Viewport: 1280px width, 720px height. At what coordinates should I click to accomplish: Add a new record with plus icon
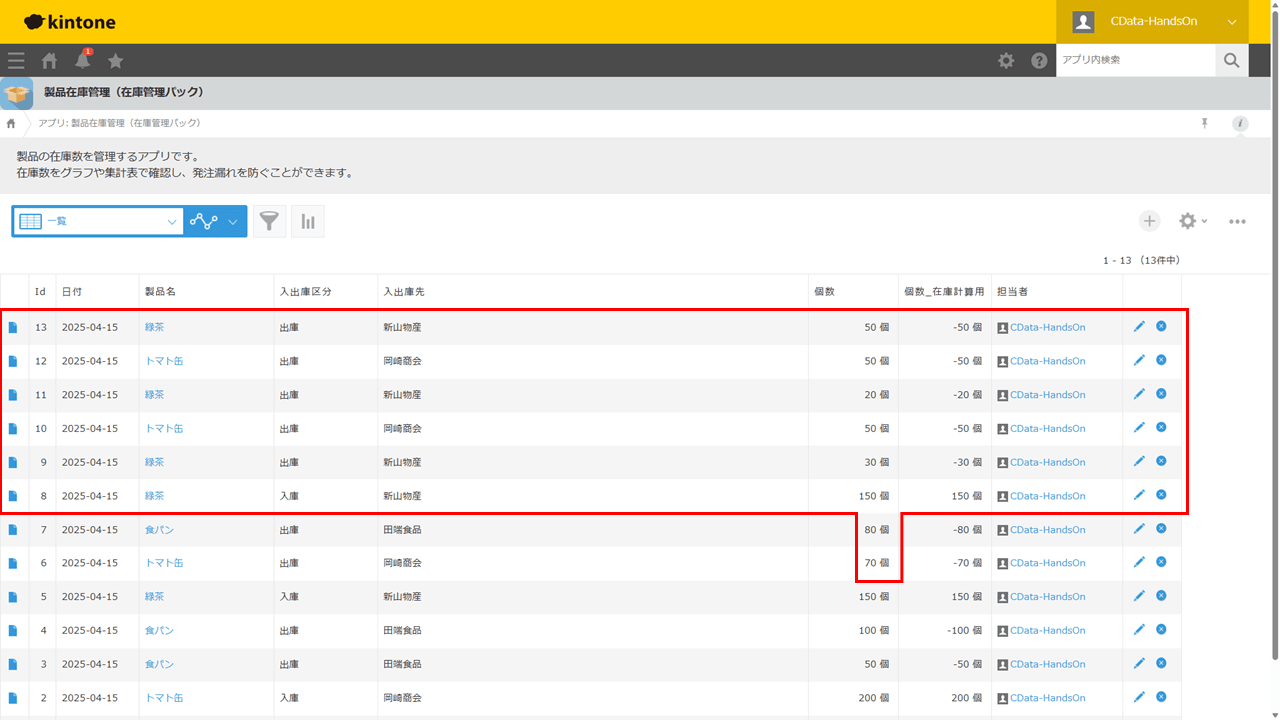click(1150, 221)
